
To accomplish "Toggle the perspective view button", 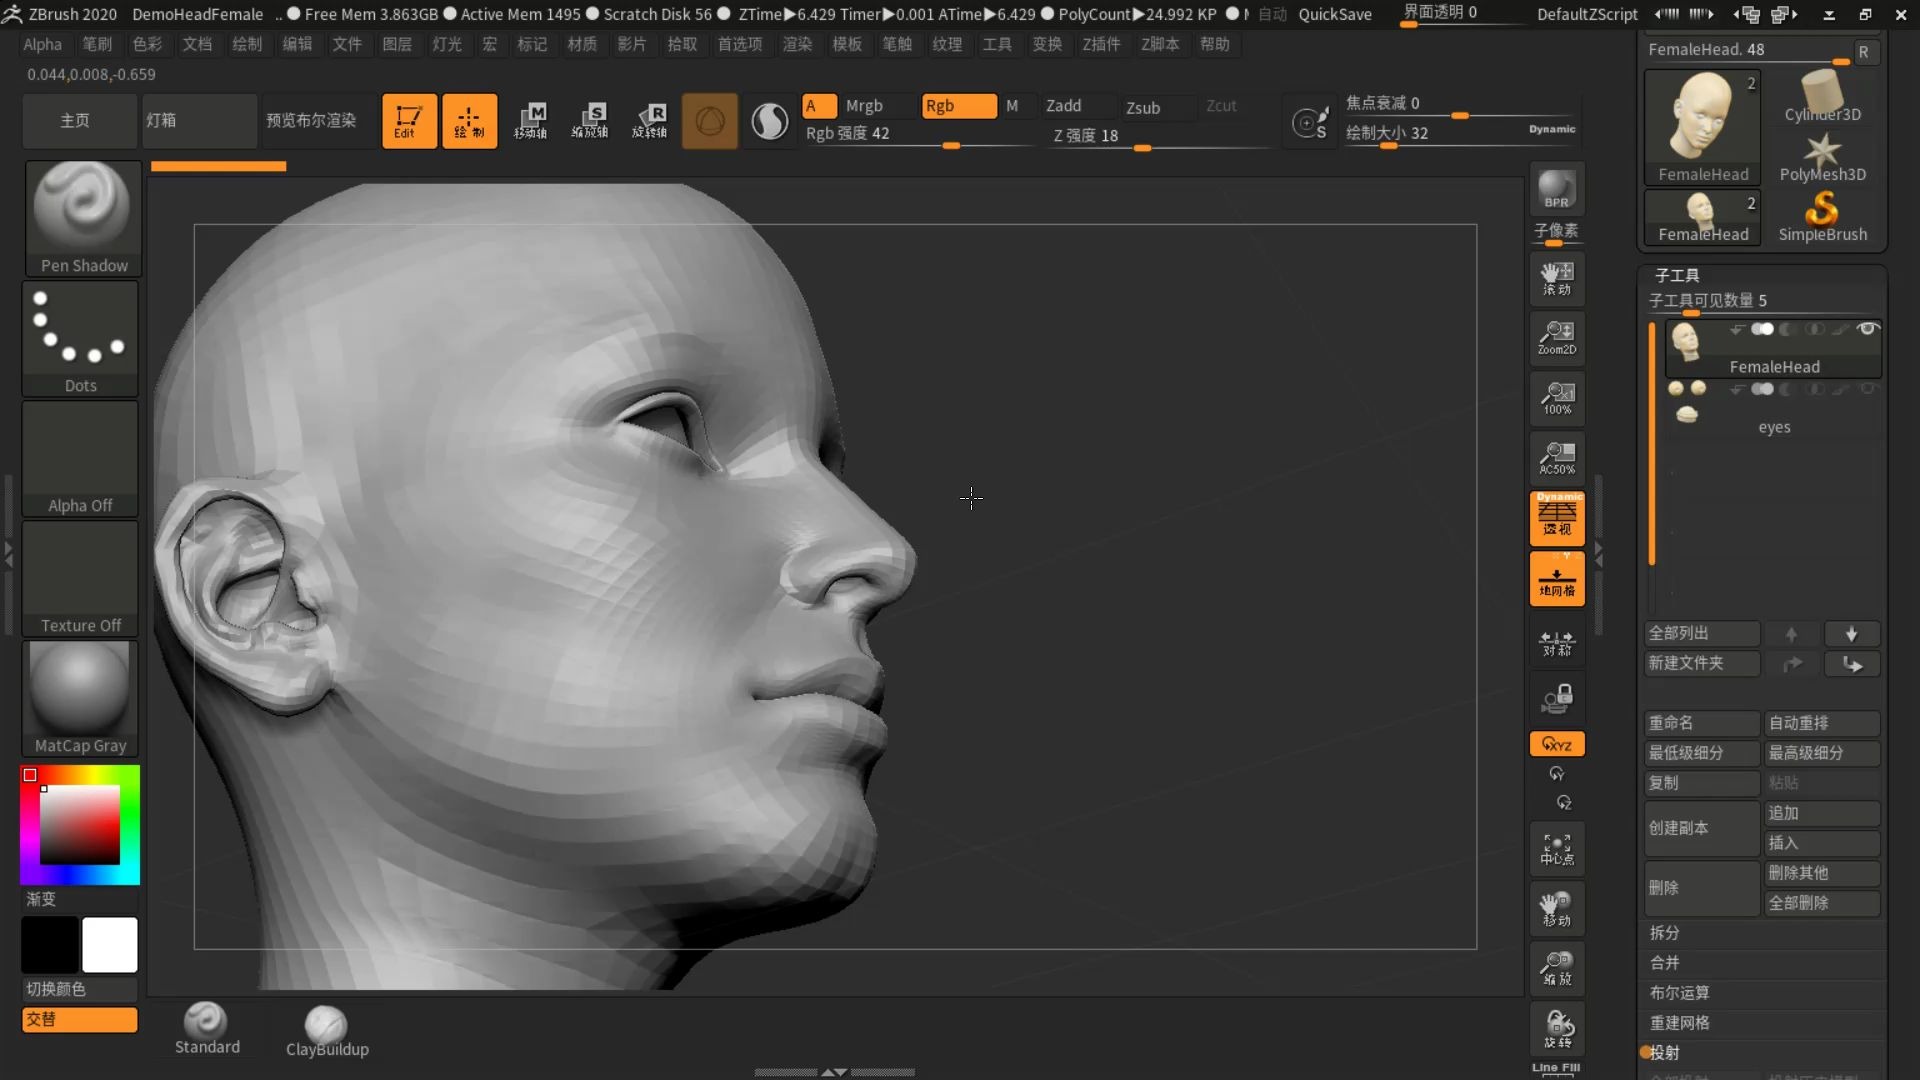I will (x=1556, y=518).
